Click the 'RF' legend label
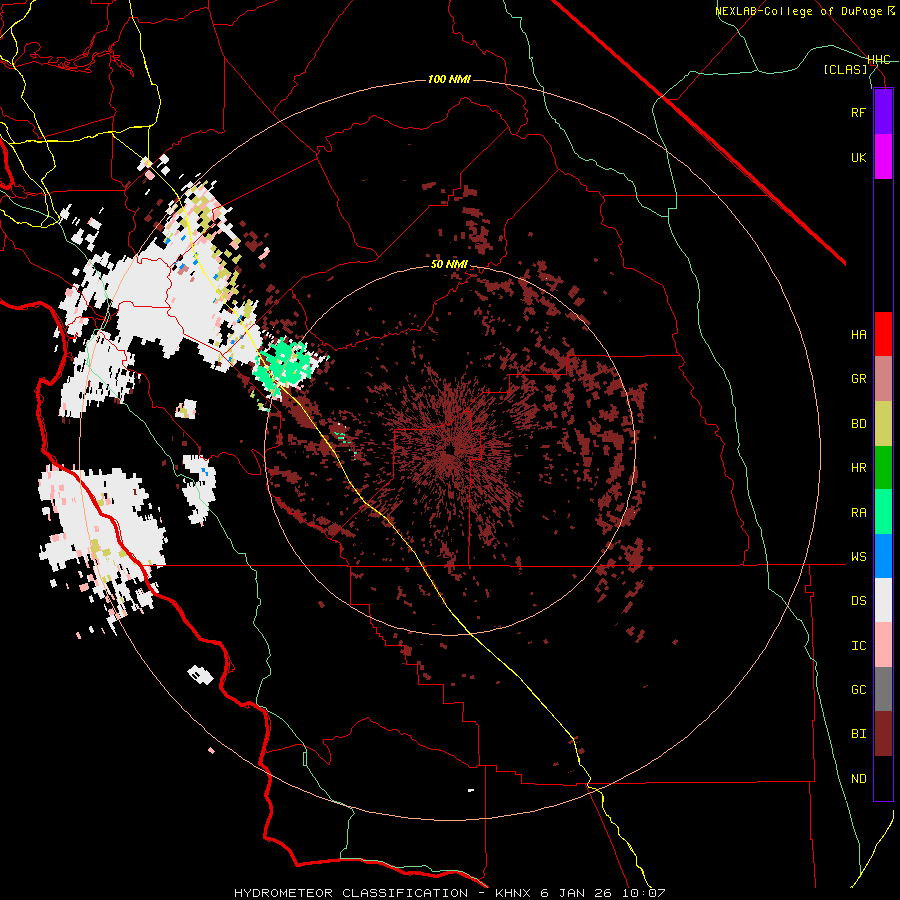Viewport: 900px width, 900px height. (858, 112)
